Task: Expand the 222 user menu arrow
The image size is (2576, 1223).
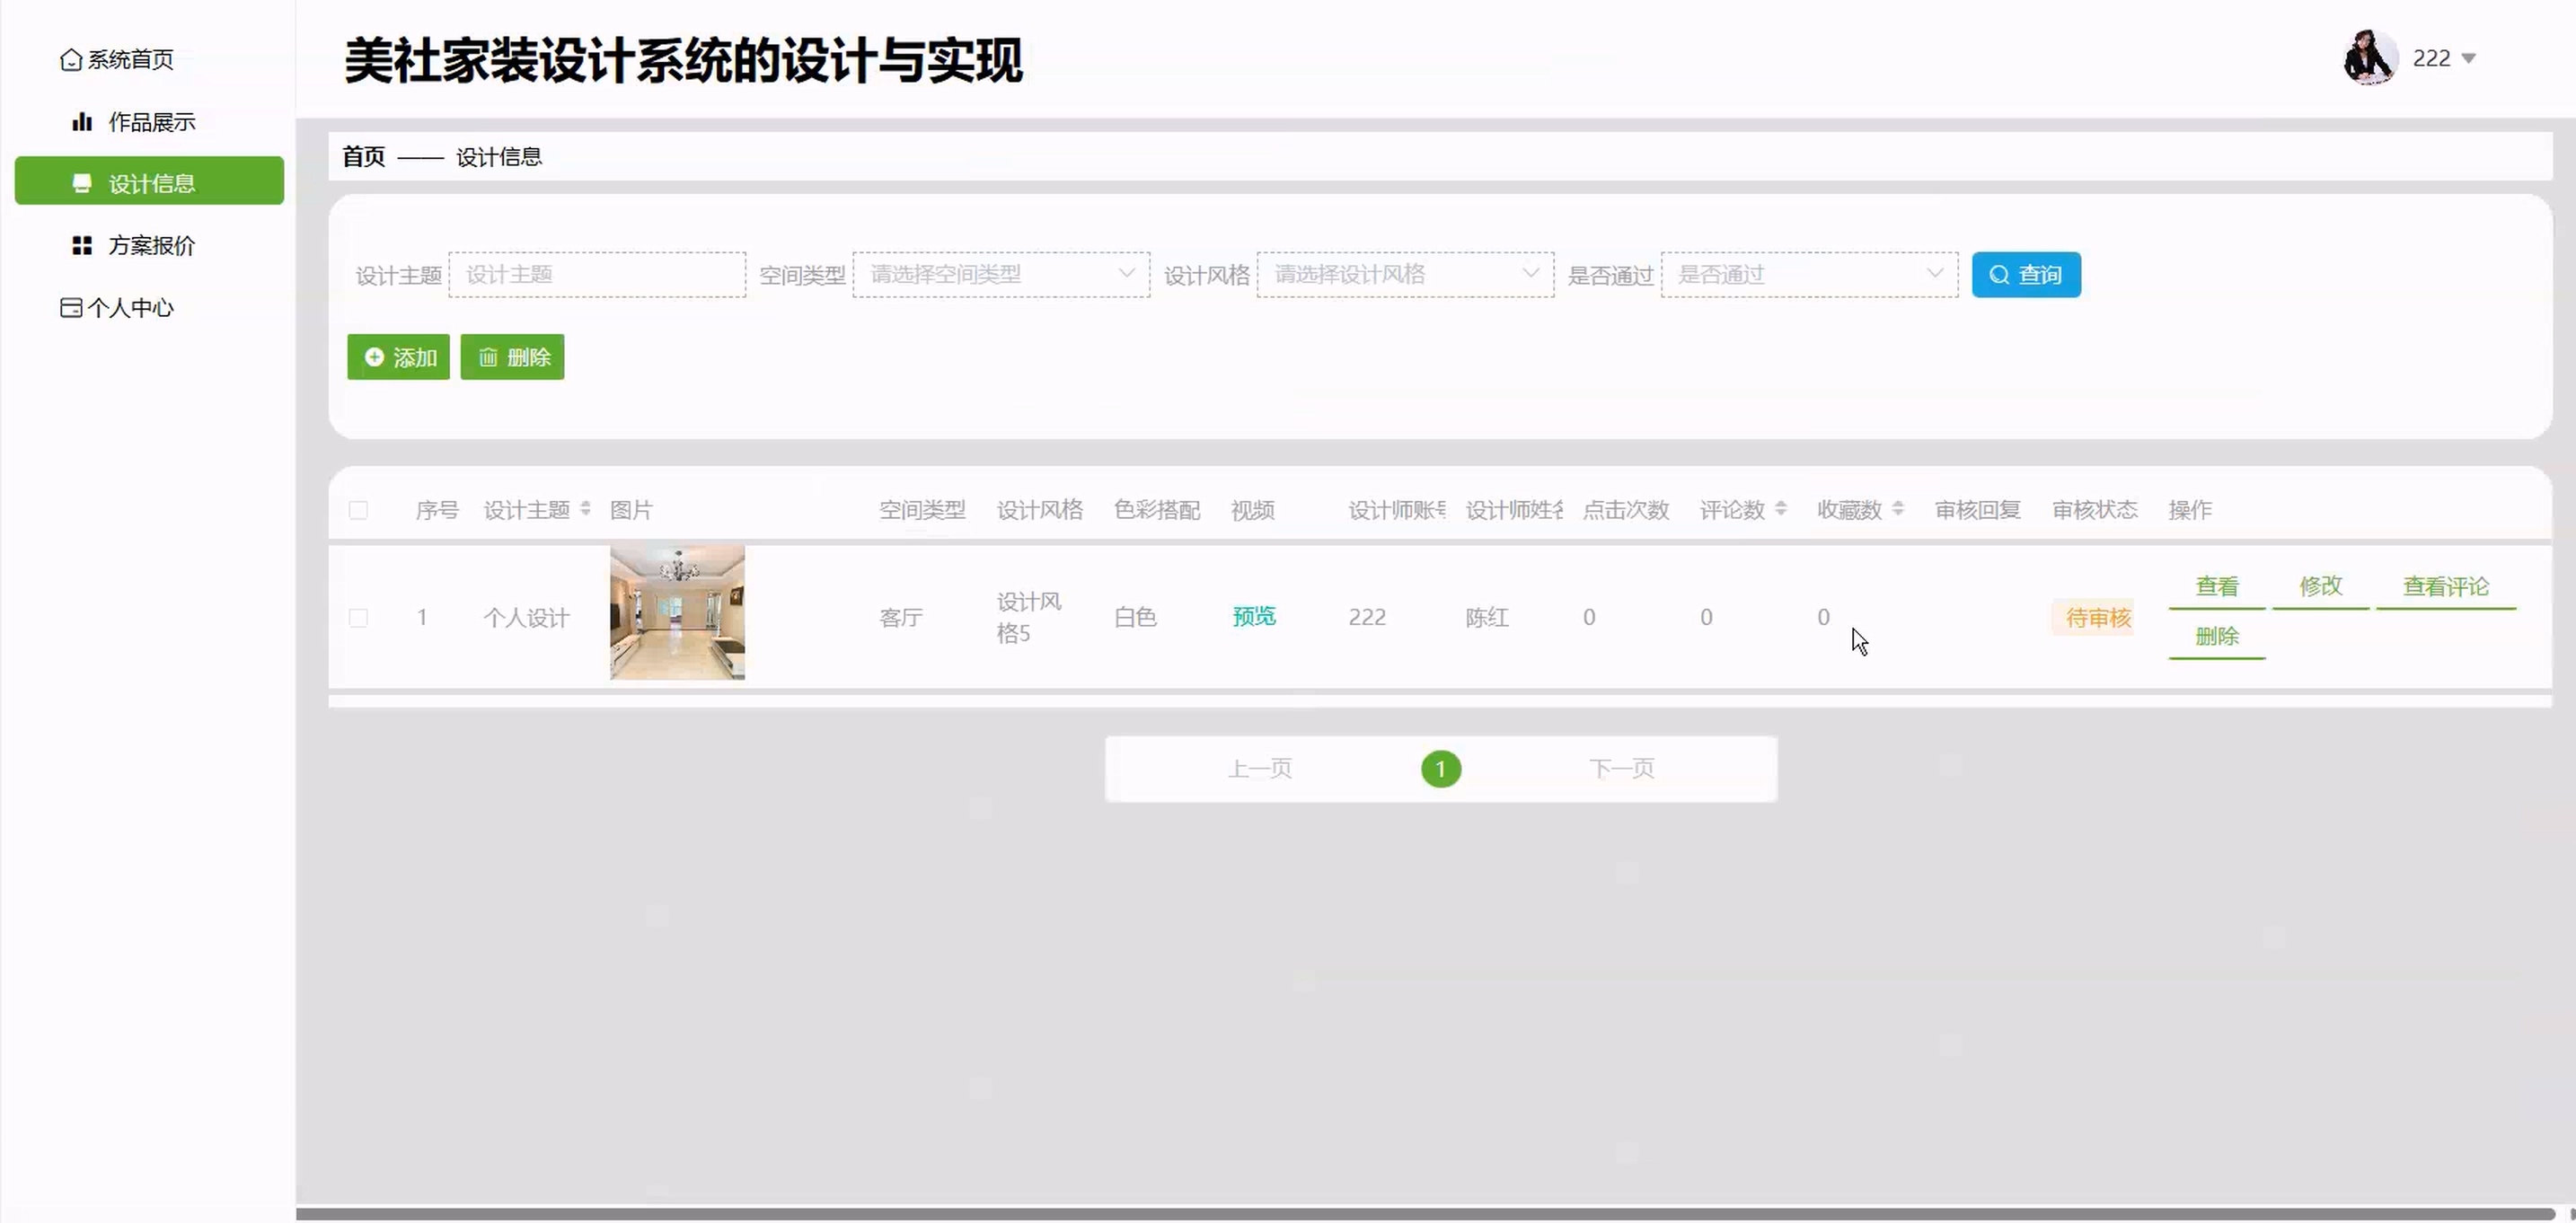Action: click(x=2468, y=59)
